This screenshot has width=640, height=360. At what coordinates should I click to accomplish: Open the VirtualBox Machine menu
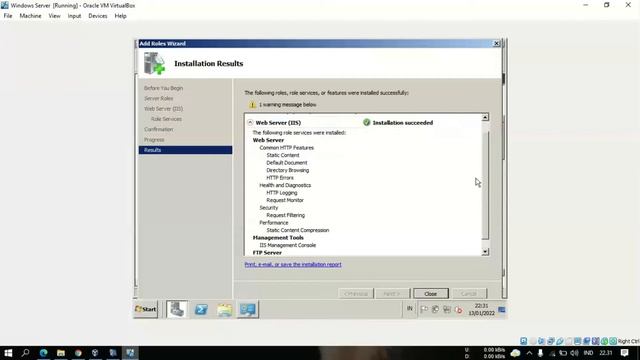pyautogui.click(x=30, y=16)
